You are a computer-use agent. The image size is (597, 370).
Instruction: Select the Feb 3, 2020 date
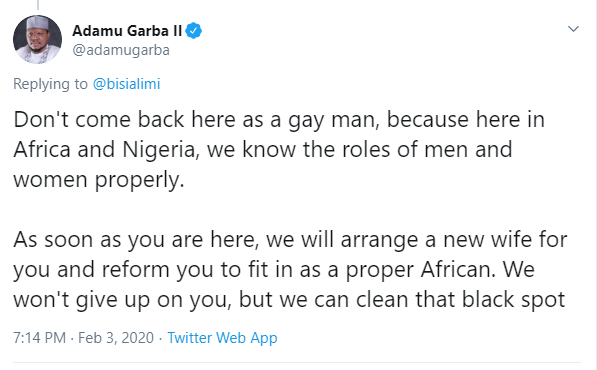(x=116, y=338)
